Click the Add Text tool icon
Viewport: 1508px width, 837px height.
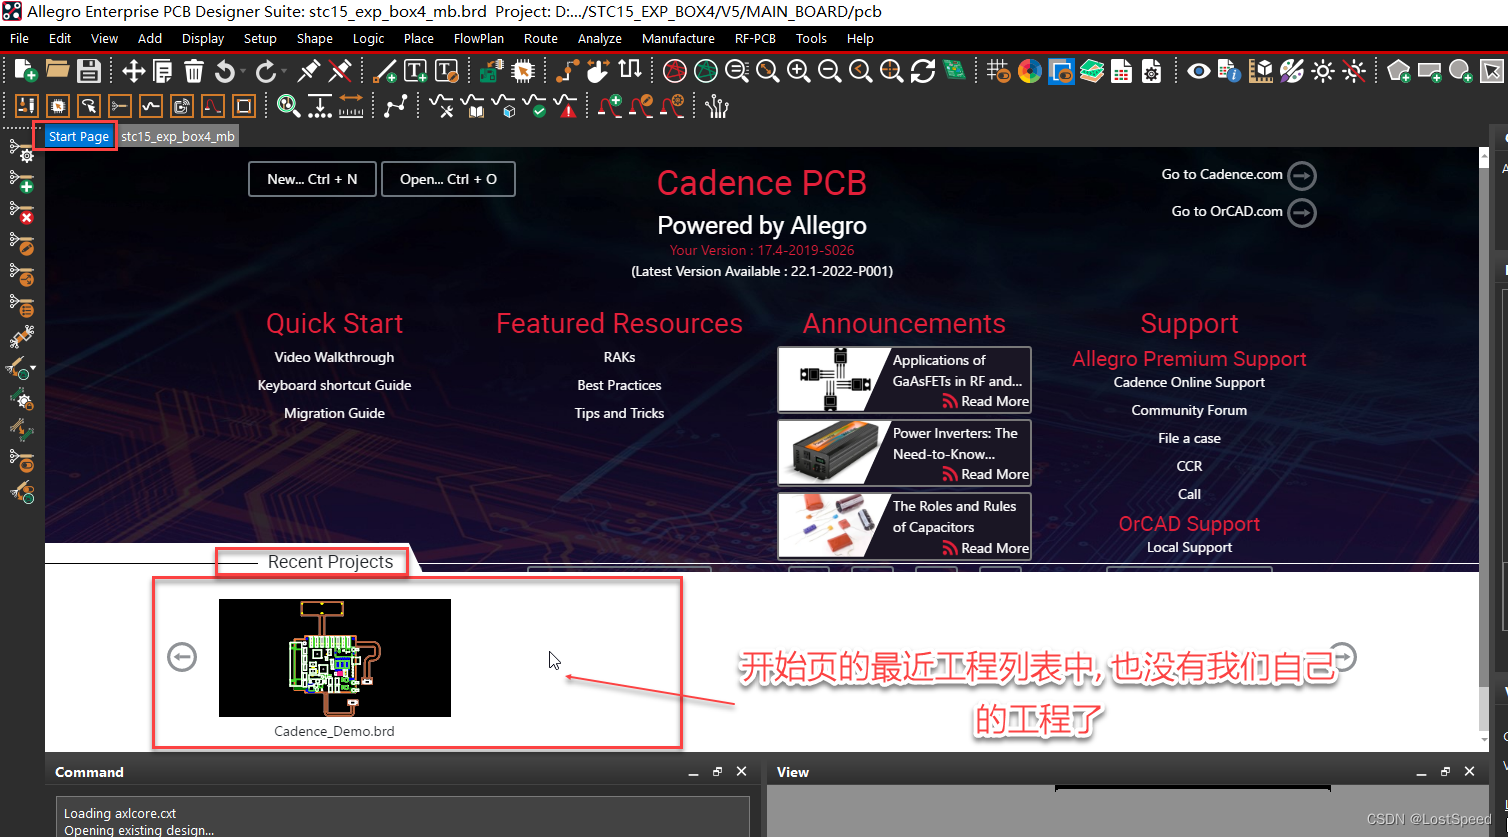pos(415,71)
